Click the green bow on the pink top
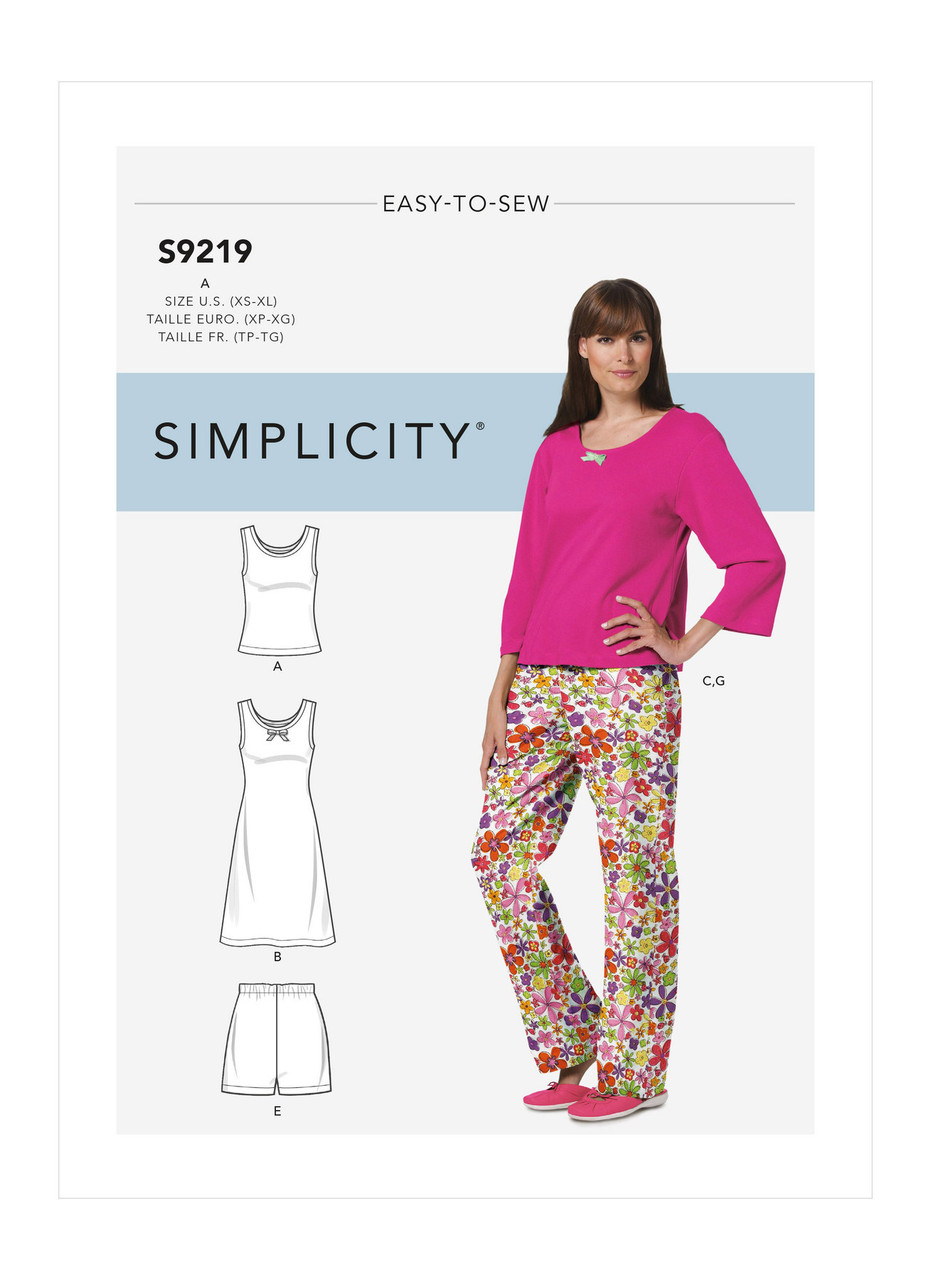 pos(595,458)
